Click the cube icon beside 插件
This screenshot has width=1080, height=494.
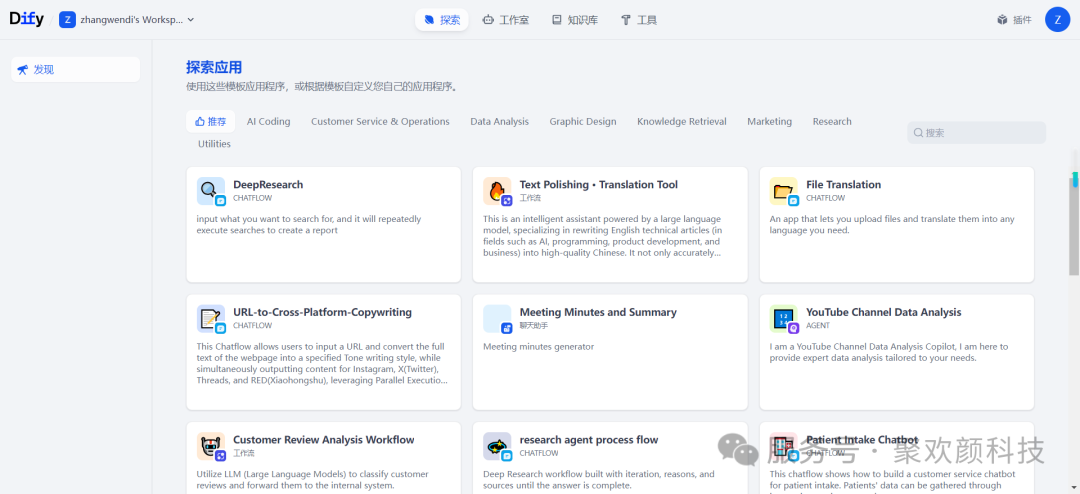1002,20
